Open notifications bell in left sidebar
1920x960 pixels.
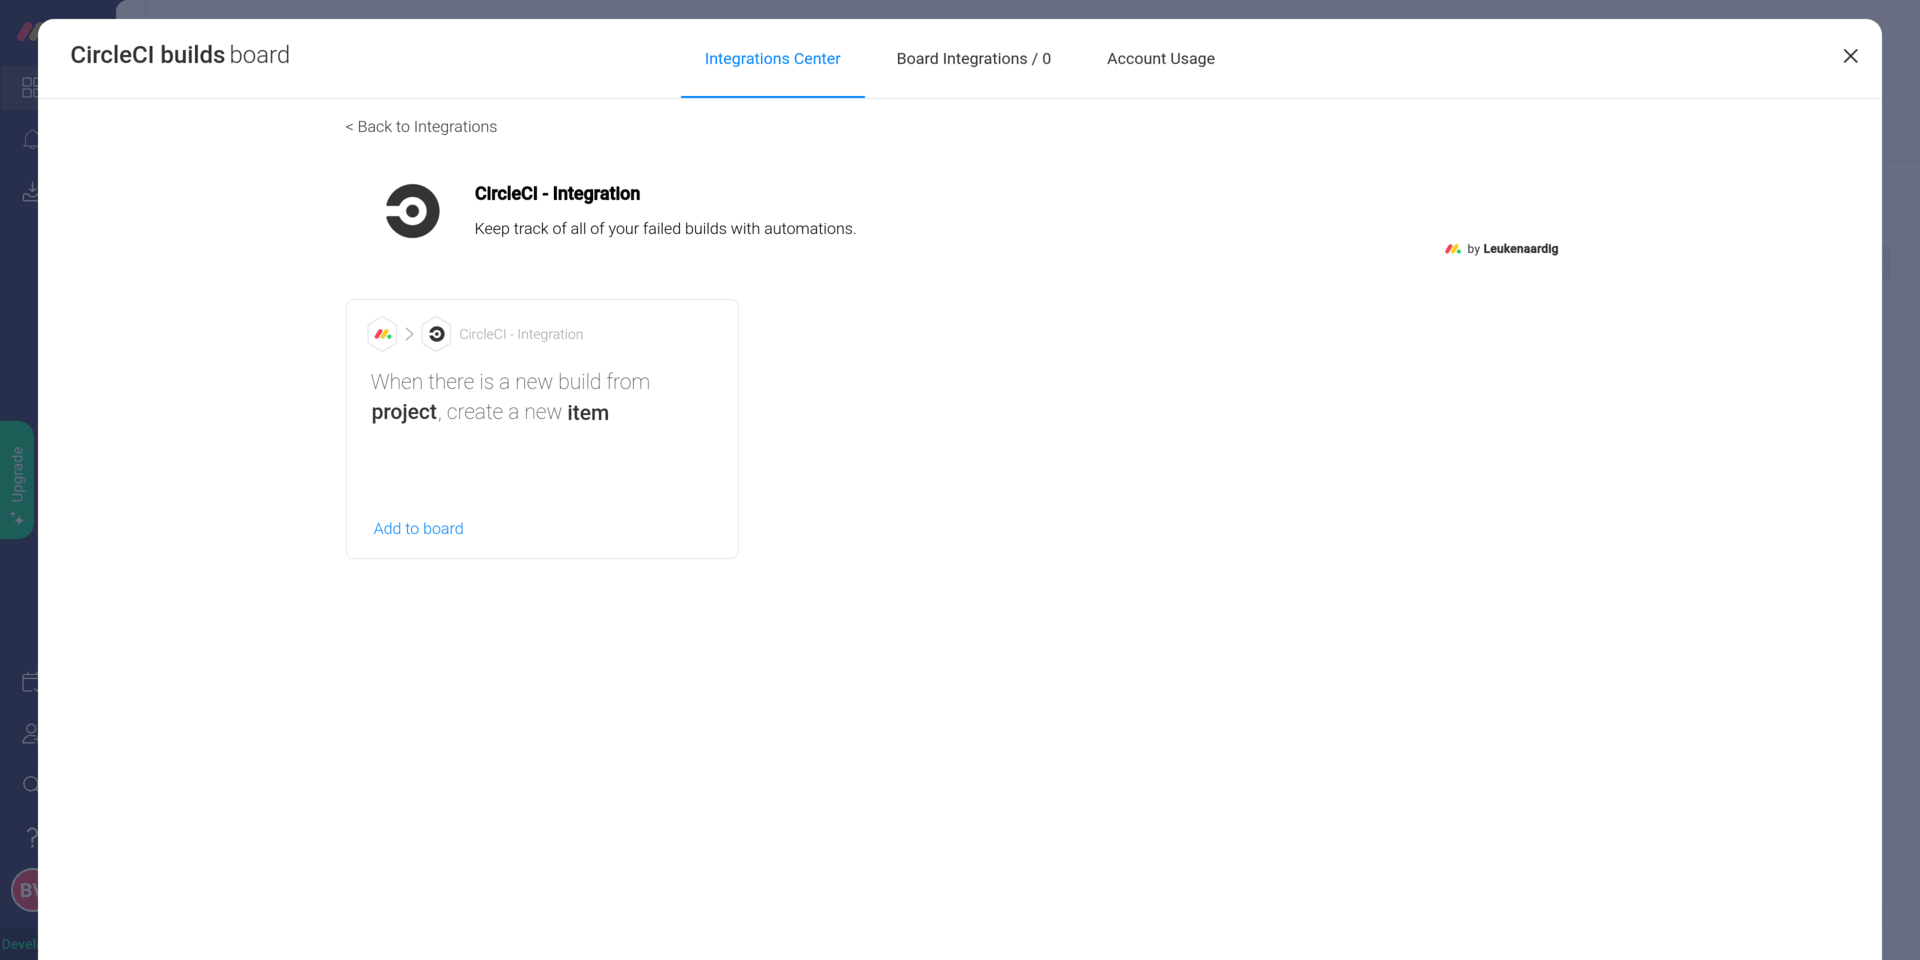(x=31, y=140)
